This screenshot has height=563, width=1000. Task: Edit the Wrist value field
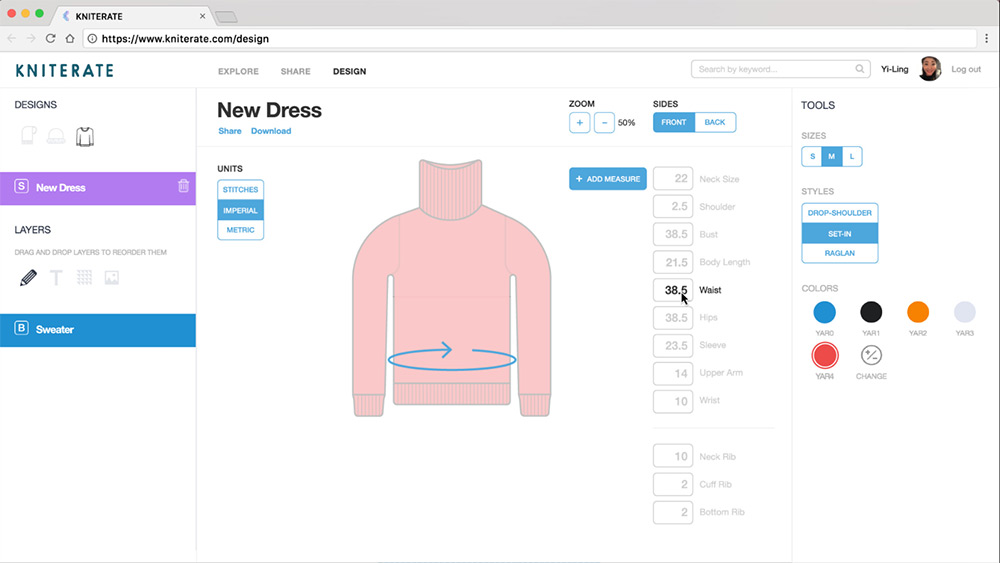[x=673, y=401]
